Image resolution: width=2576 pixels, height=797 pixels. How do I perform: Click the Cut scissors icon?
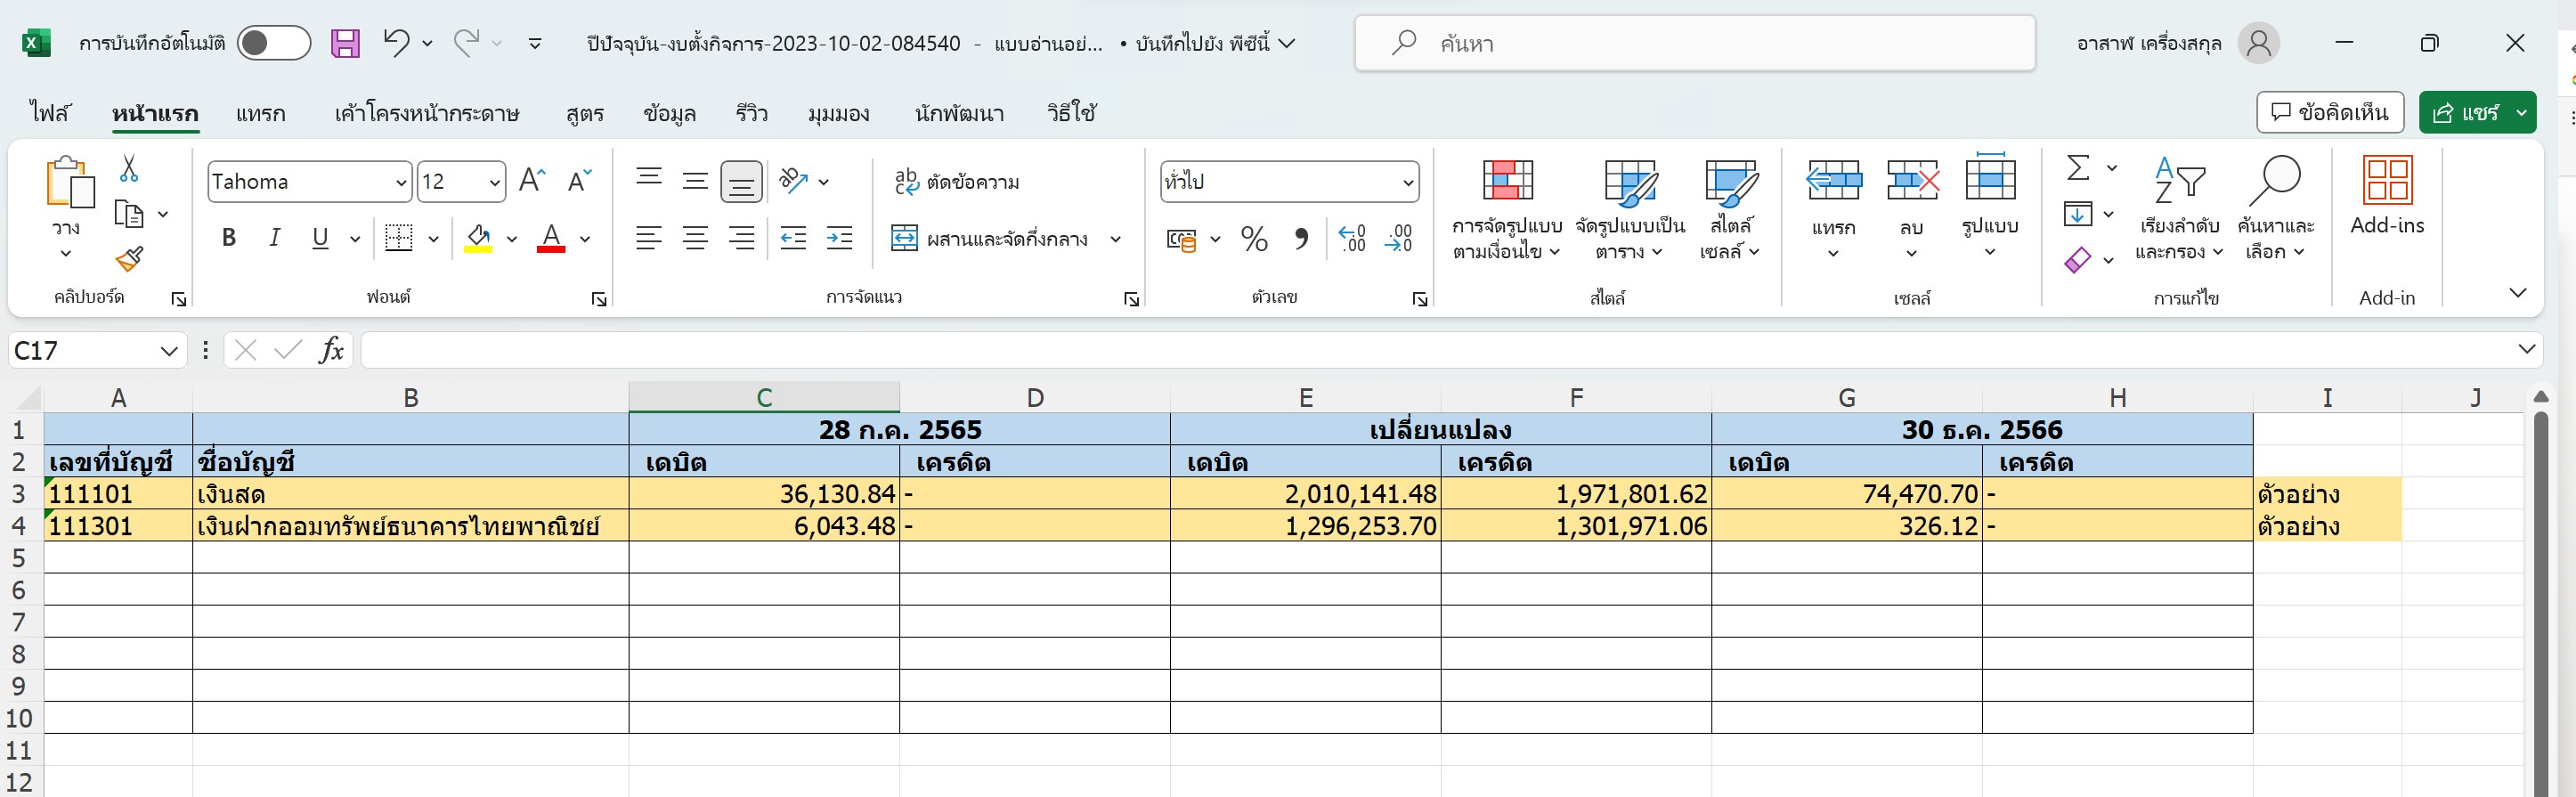(x=129, y=168)
